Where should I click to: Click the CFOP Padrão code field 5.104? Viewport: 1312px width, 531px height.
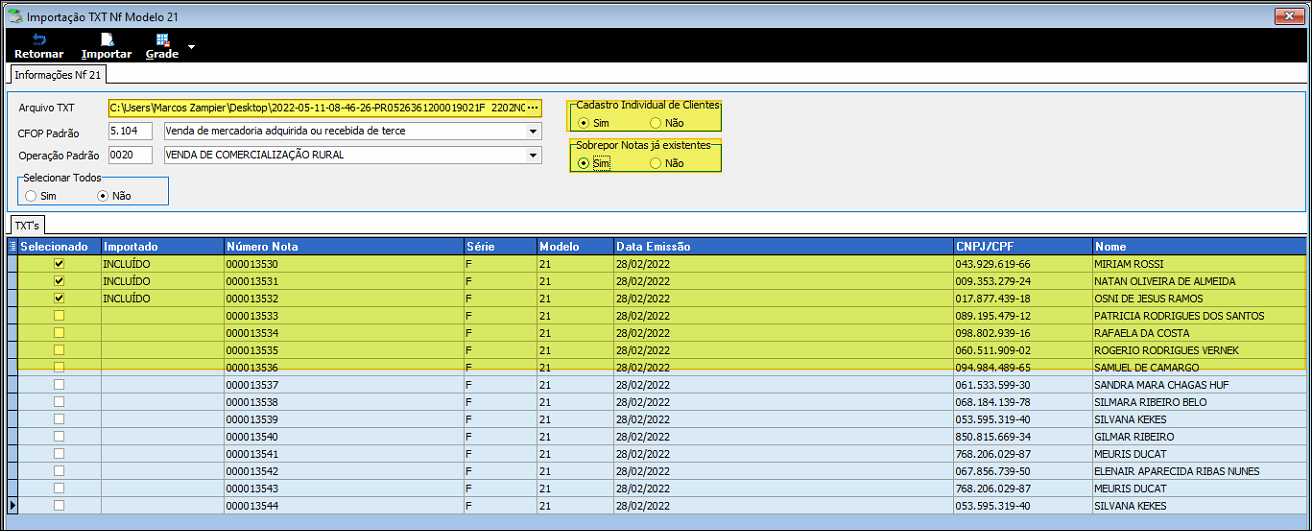pyautogui.click(x=130, y=131)
